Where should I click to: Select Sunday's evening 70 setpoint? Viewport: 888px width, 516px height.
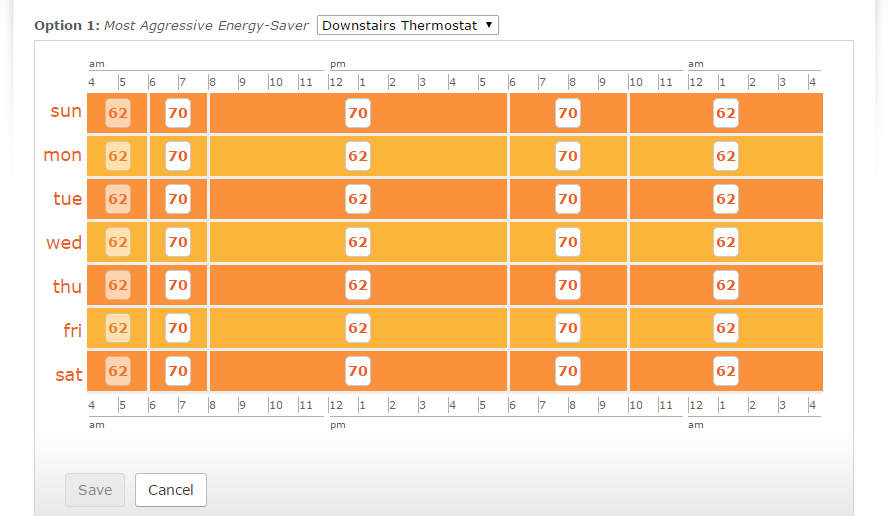(x=568, y=113)
